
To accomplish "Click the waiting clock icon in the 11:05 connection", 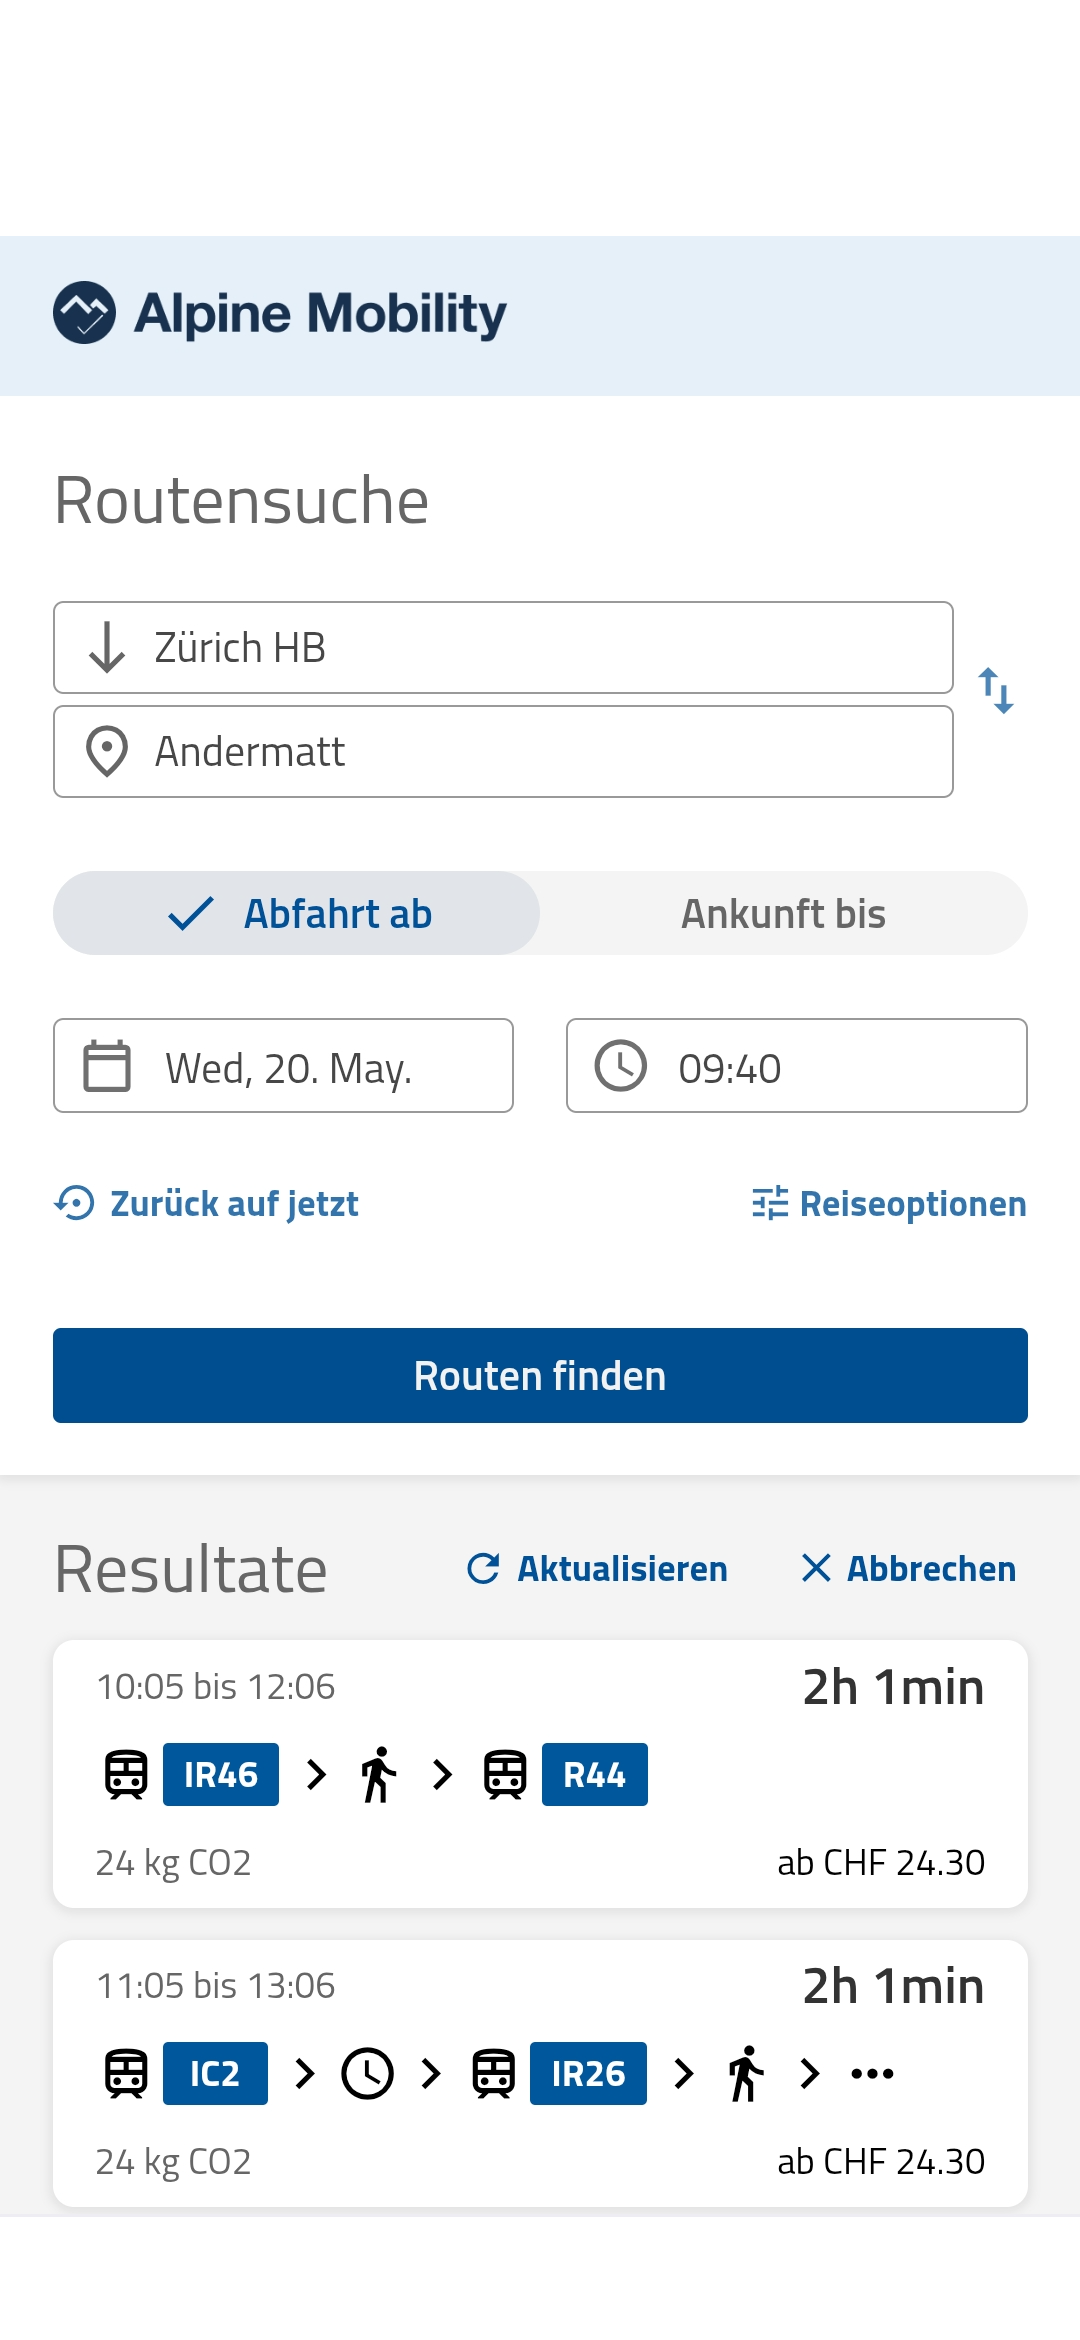I will (368, 2074).
